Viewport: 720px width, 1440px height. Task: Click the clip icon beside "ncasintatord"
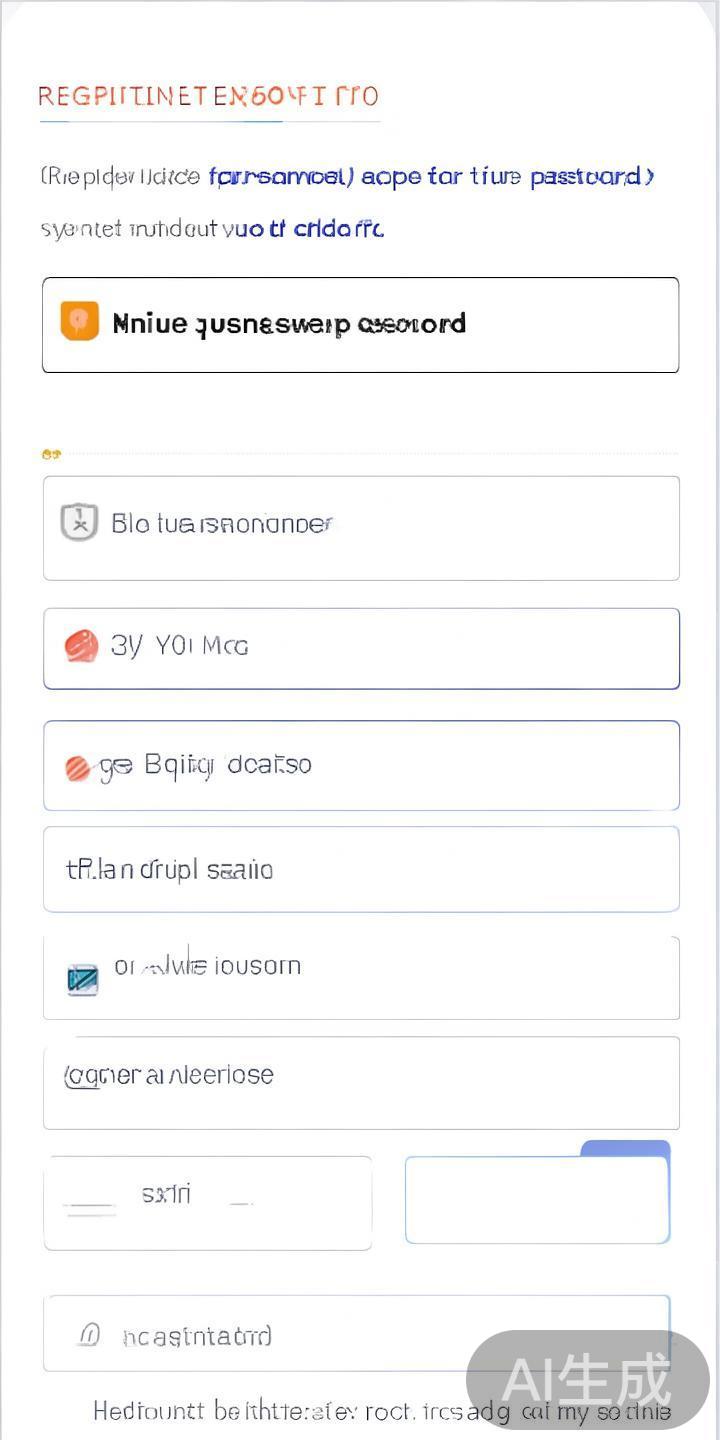click(89, 1334)
